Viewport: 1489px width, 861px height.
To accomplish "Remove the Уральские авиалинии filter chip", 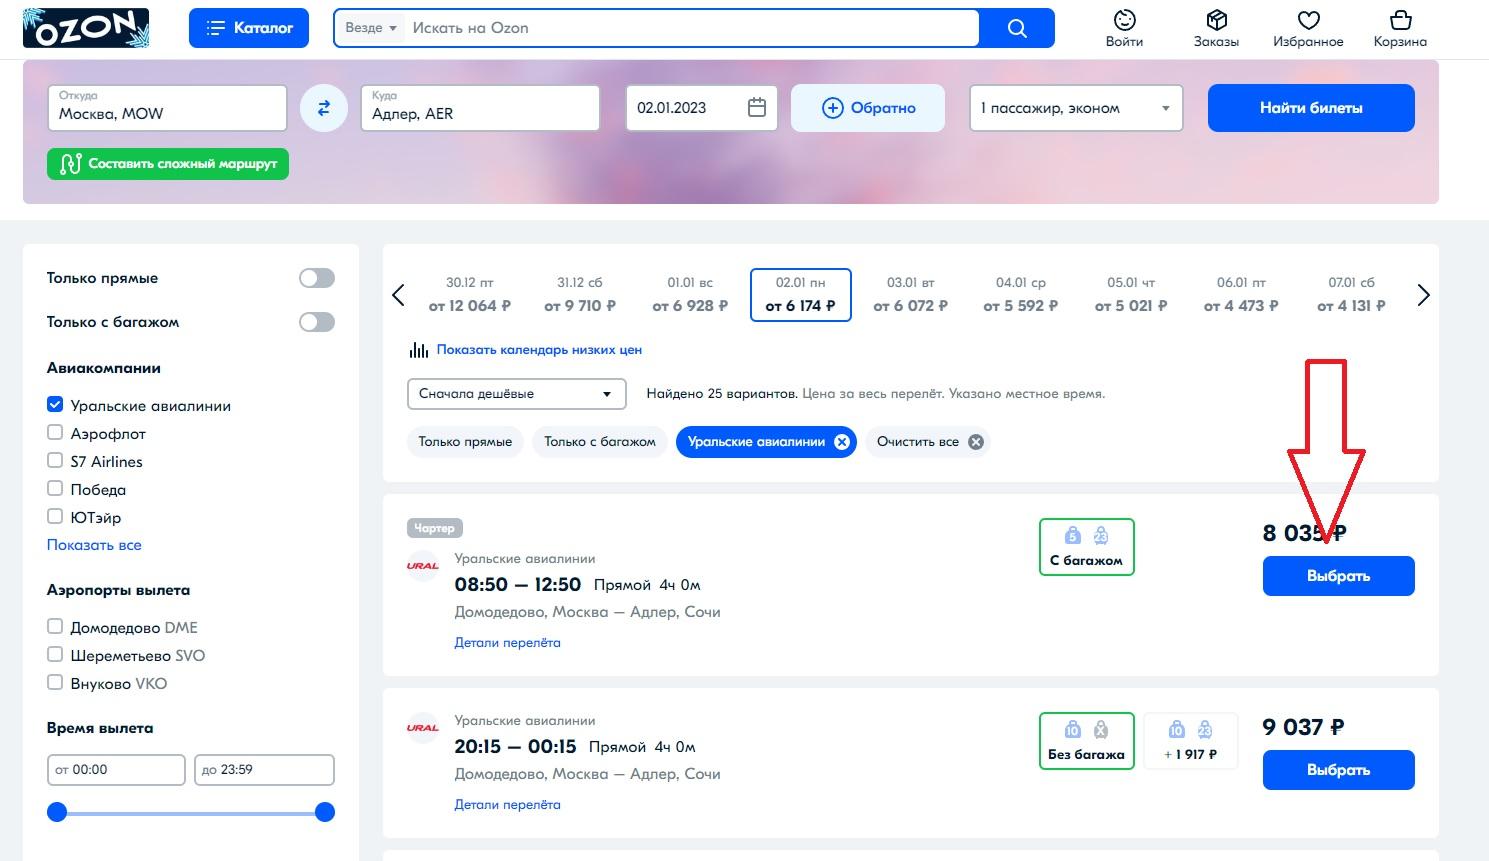I will tap(842, 442).
